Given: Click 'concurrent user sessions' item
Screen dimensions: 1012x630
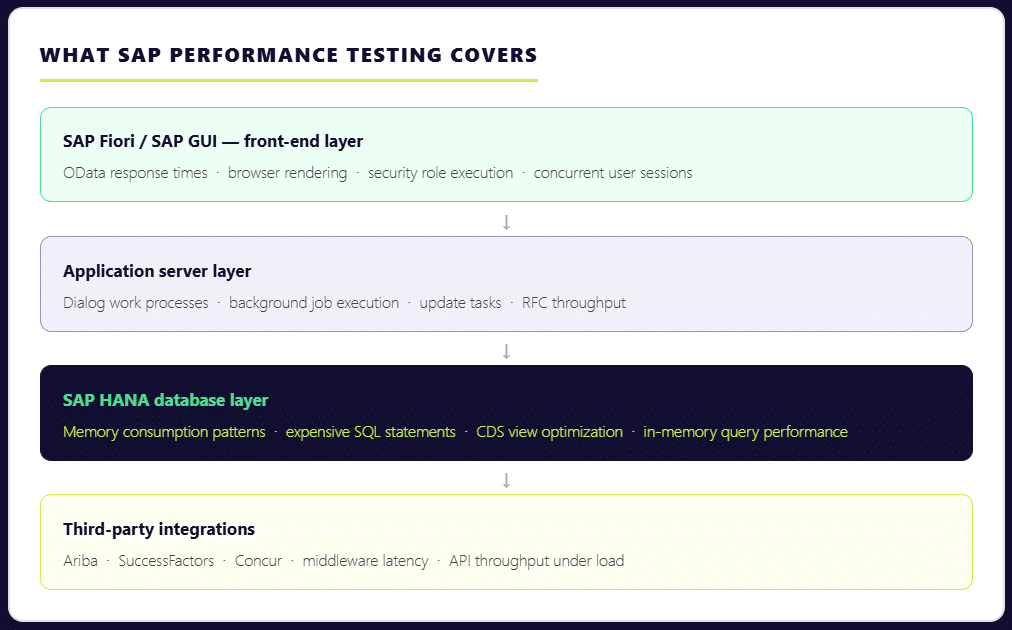Looking at the screenshot, I should (x=612, y=173).
